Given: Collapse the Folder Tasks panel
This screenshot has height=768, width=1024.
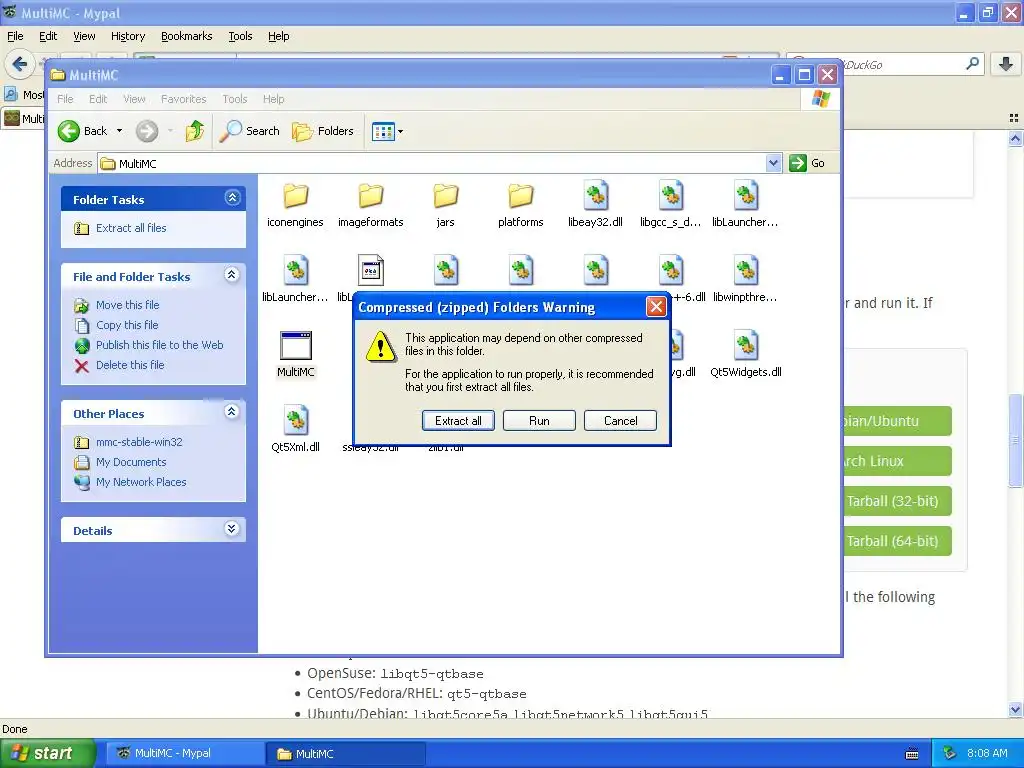Looking at the screenshot, I should [232, 198].
